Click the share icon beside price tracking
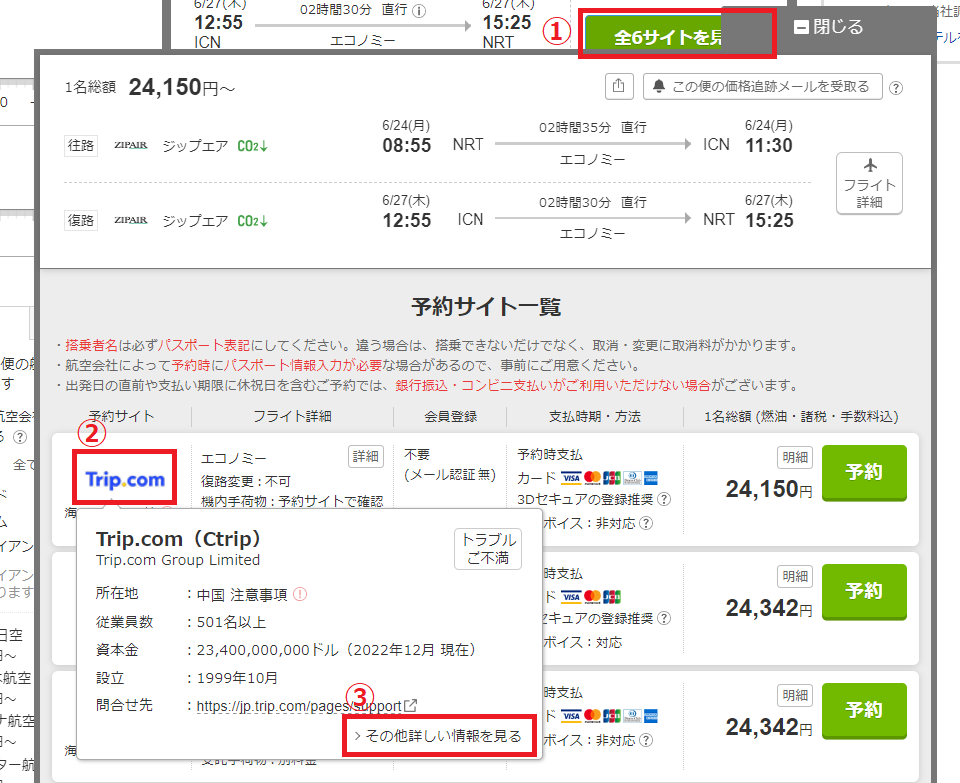This screenshot has height=783, width=960. (619, 87)
